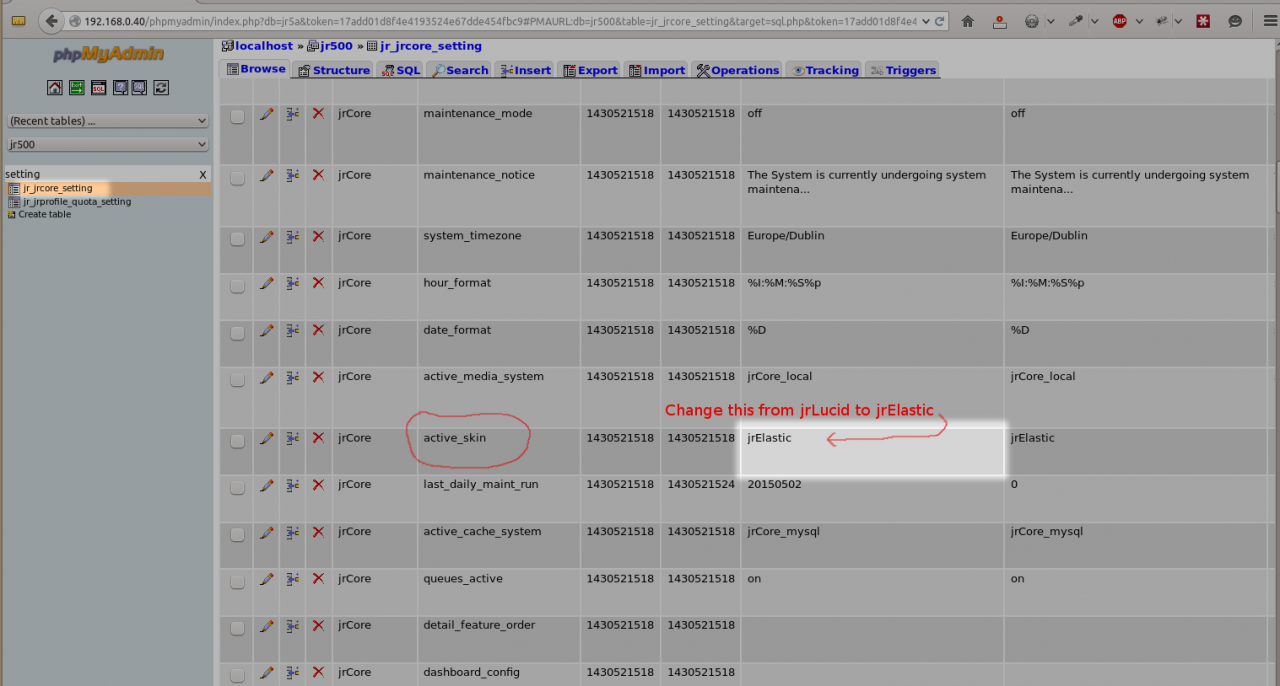Open the Recent tables dropdown
The width and height of the screenshot is (1280, 686).
107,121
